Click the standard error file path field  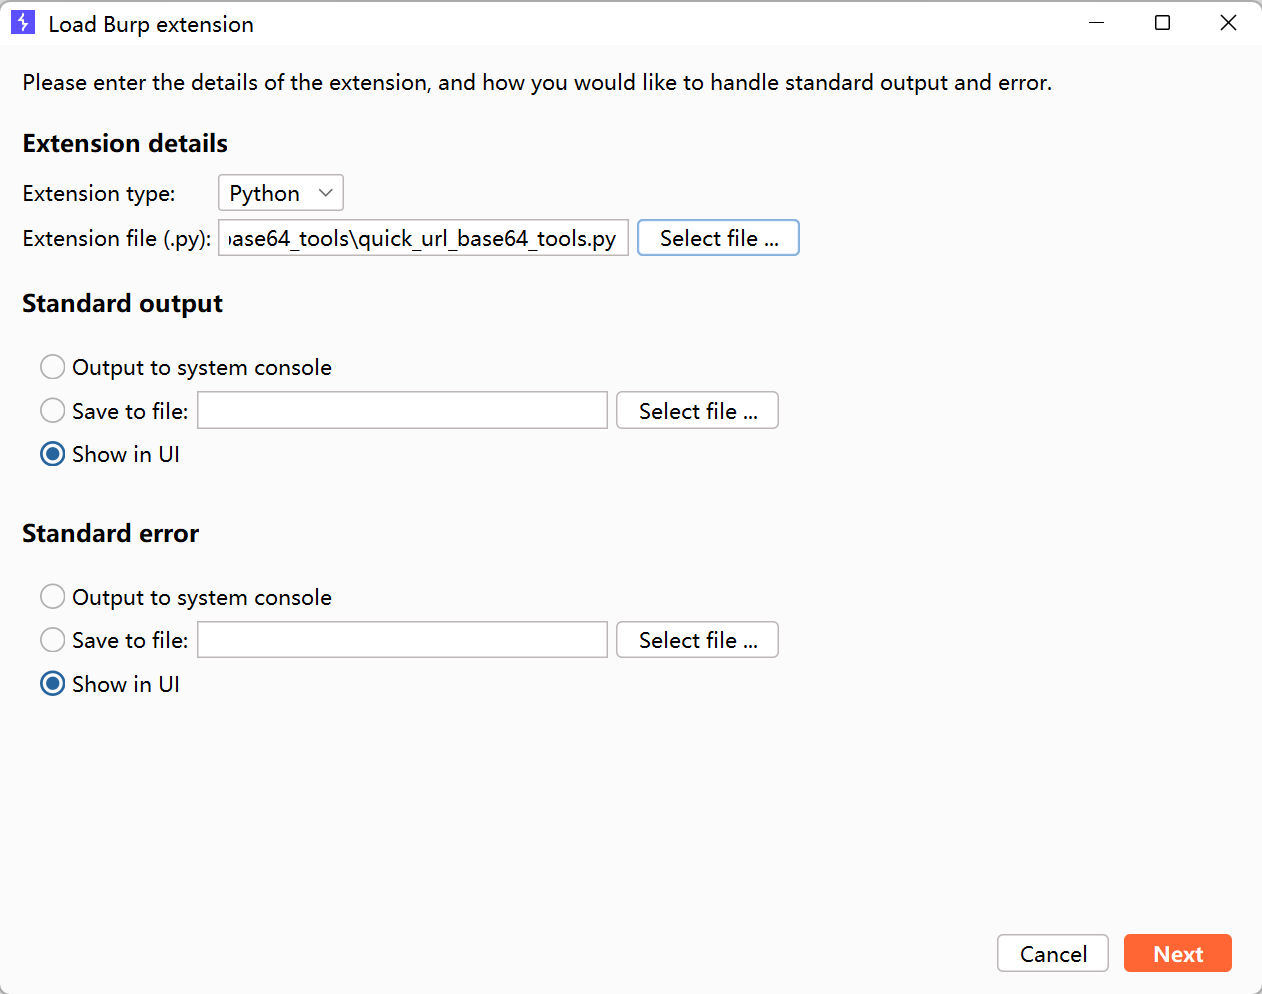tap(402, 640)
